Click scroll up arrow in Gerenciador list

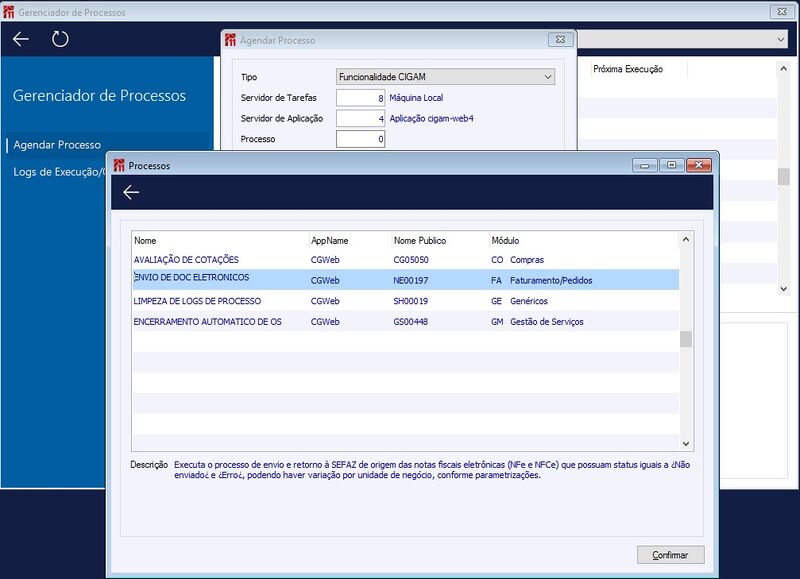pyautogui.click(x=784, y=68)
